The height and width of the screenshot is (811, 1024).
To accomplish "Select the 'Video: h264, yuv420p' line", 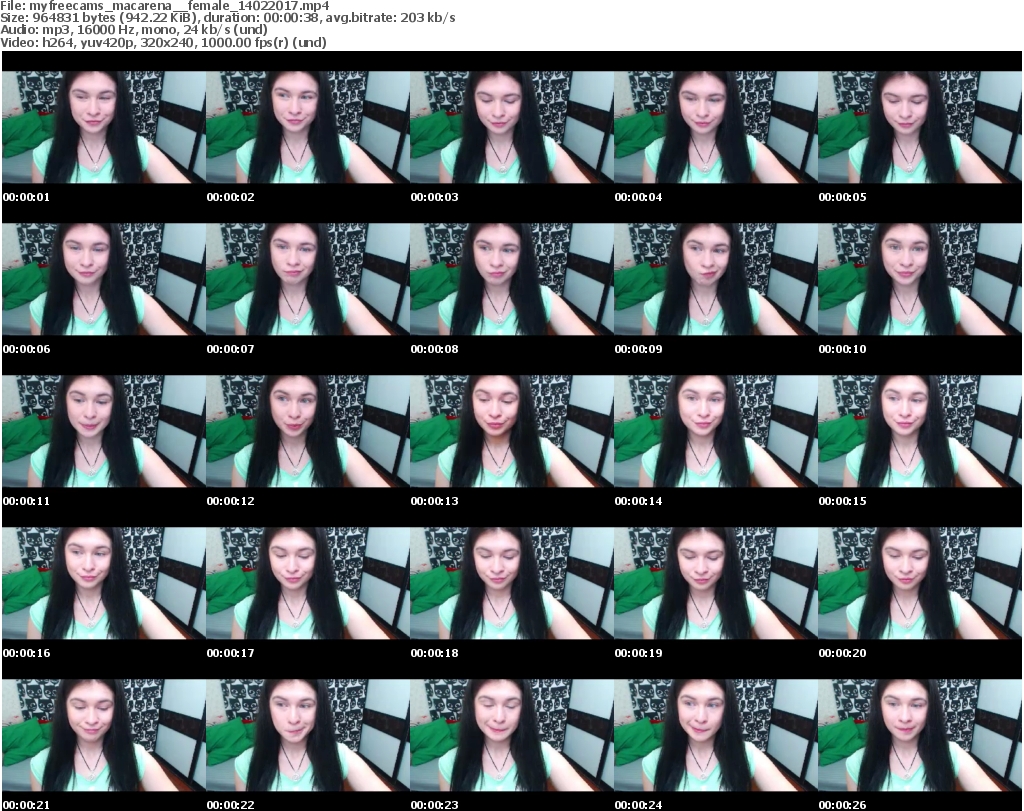I will coord(163,42).
